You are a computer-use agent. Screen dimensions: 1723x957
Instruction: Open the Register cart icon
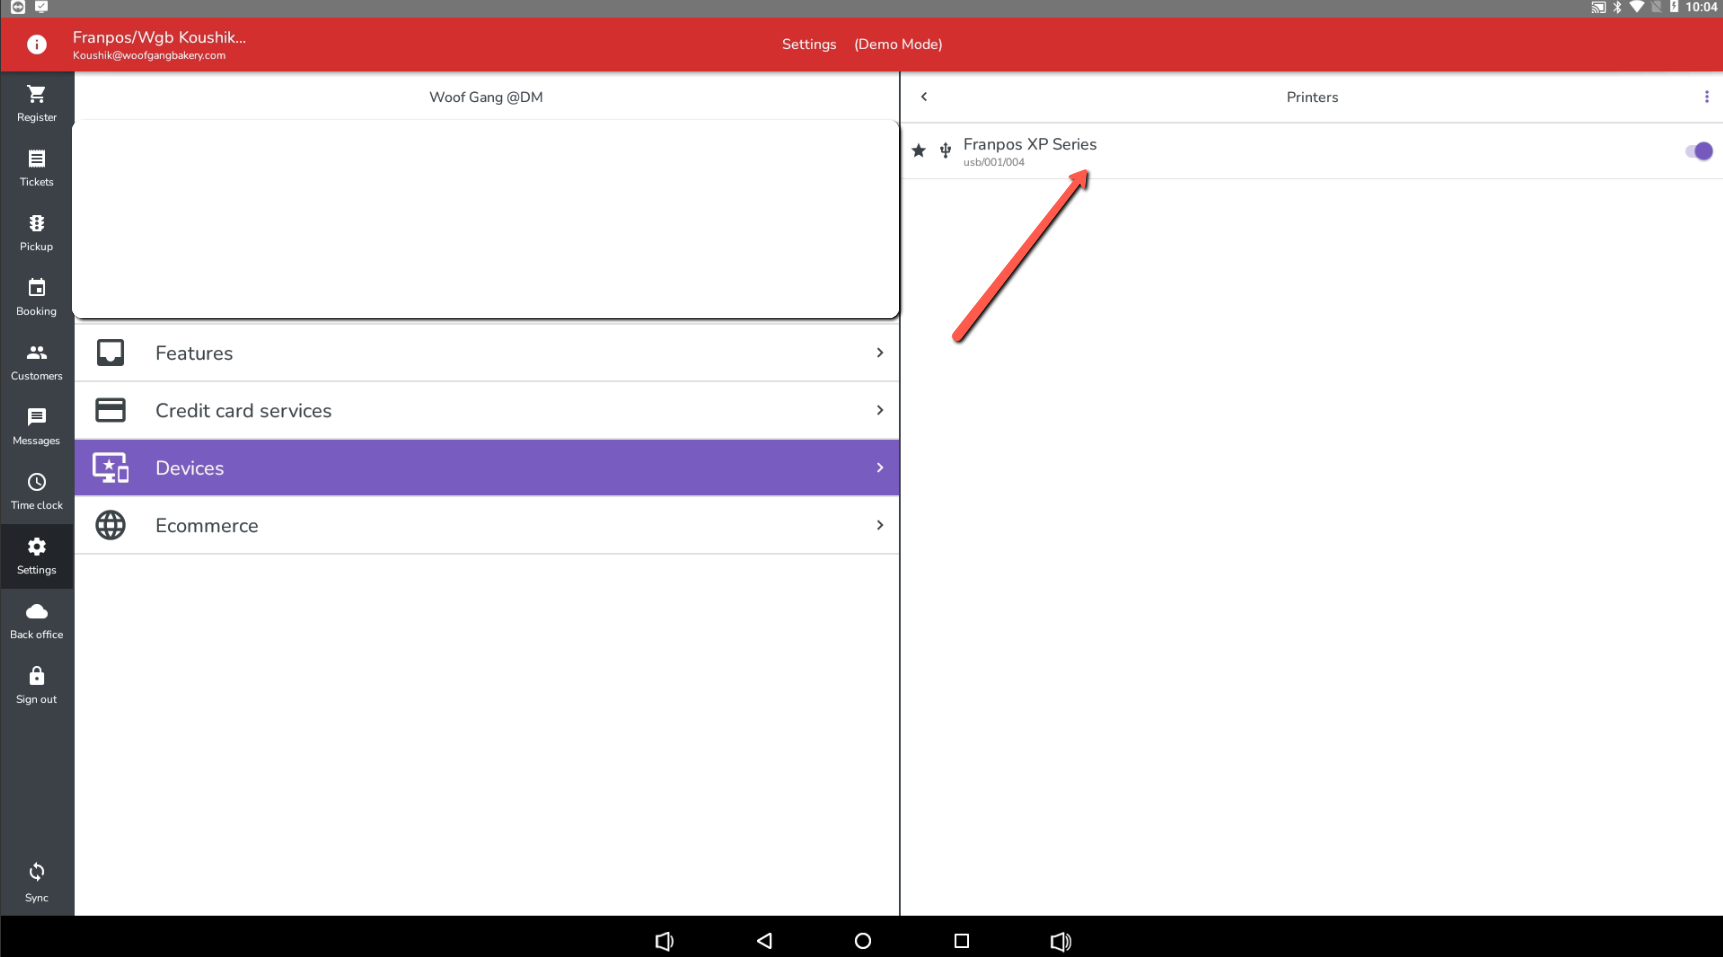point(37,95)
